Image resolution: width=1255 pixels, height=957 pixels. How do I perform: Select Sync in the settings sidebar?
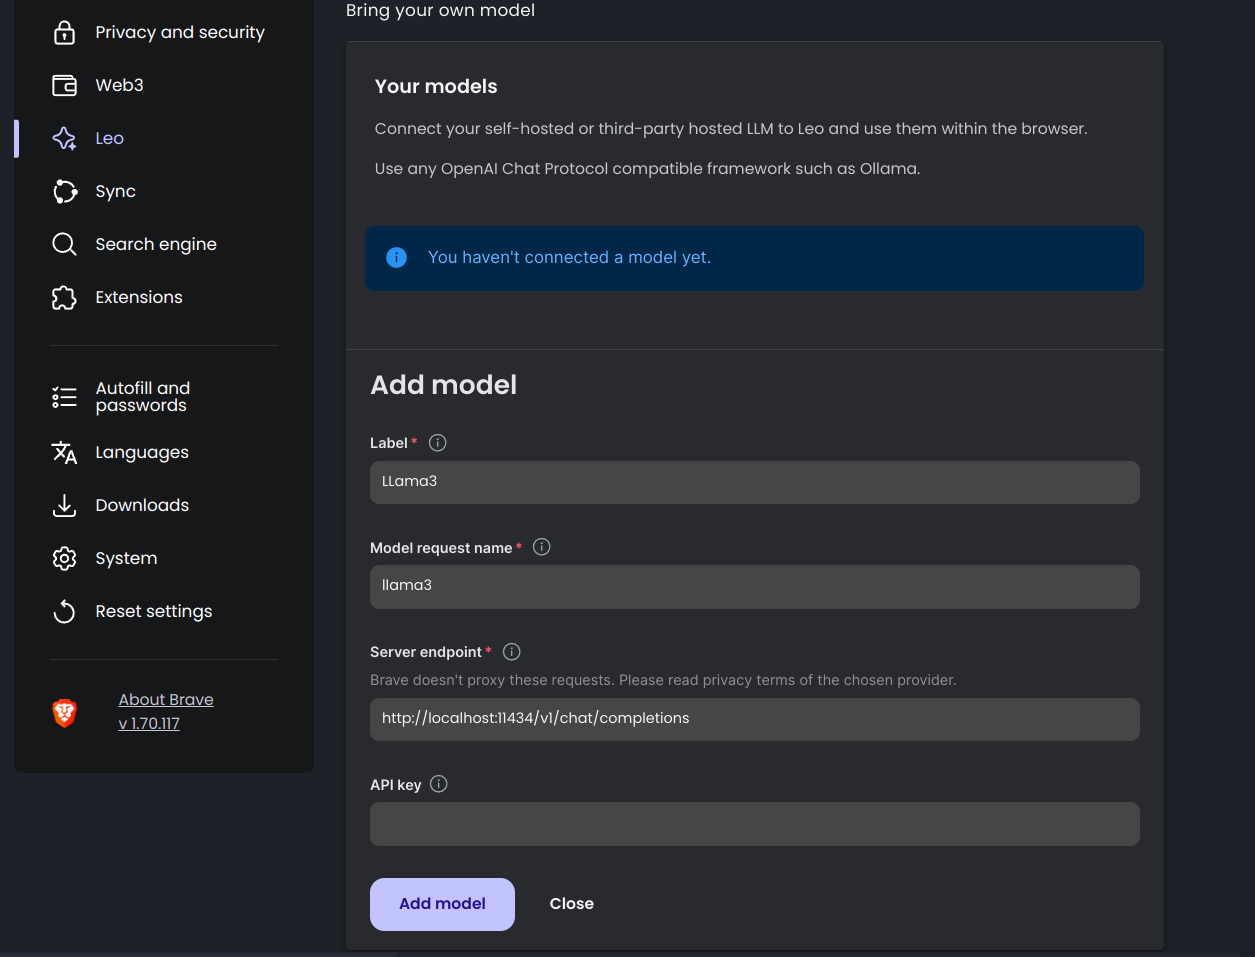point(115,191)
